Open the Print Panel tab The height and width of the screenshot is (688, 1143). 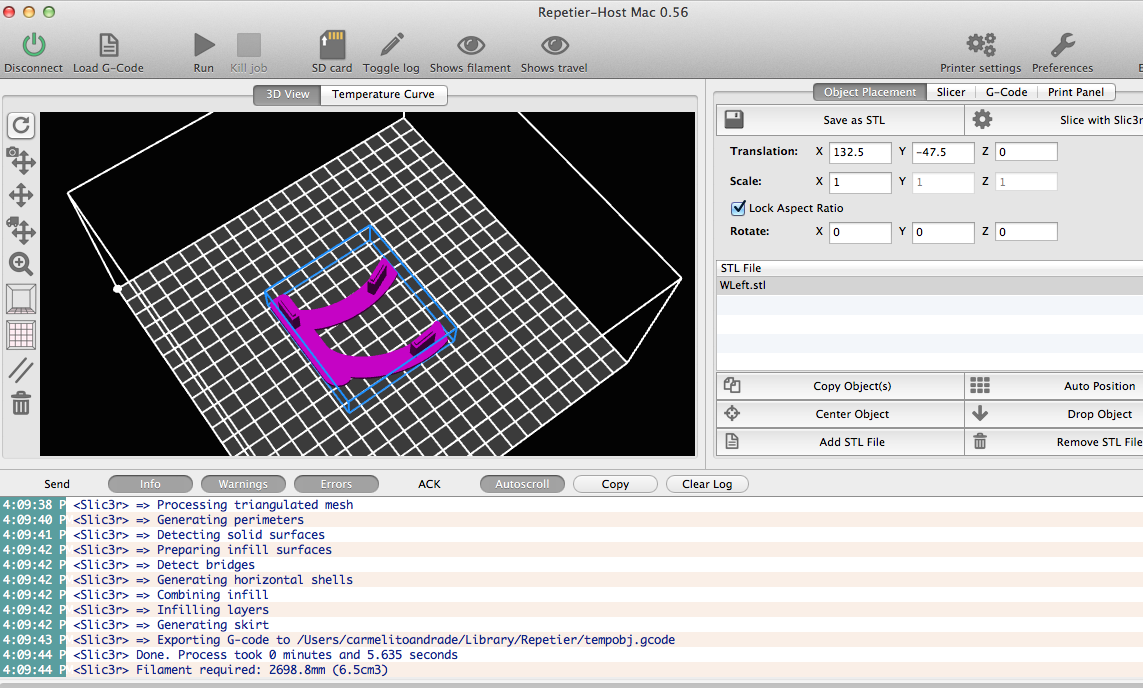click(x=1076, y=92)
